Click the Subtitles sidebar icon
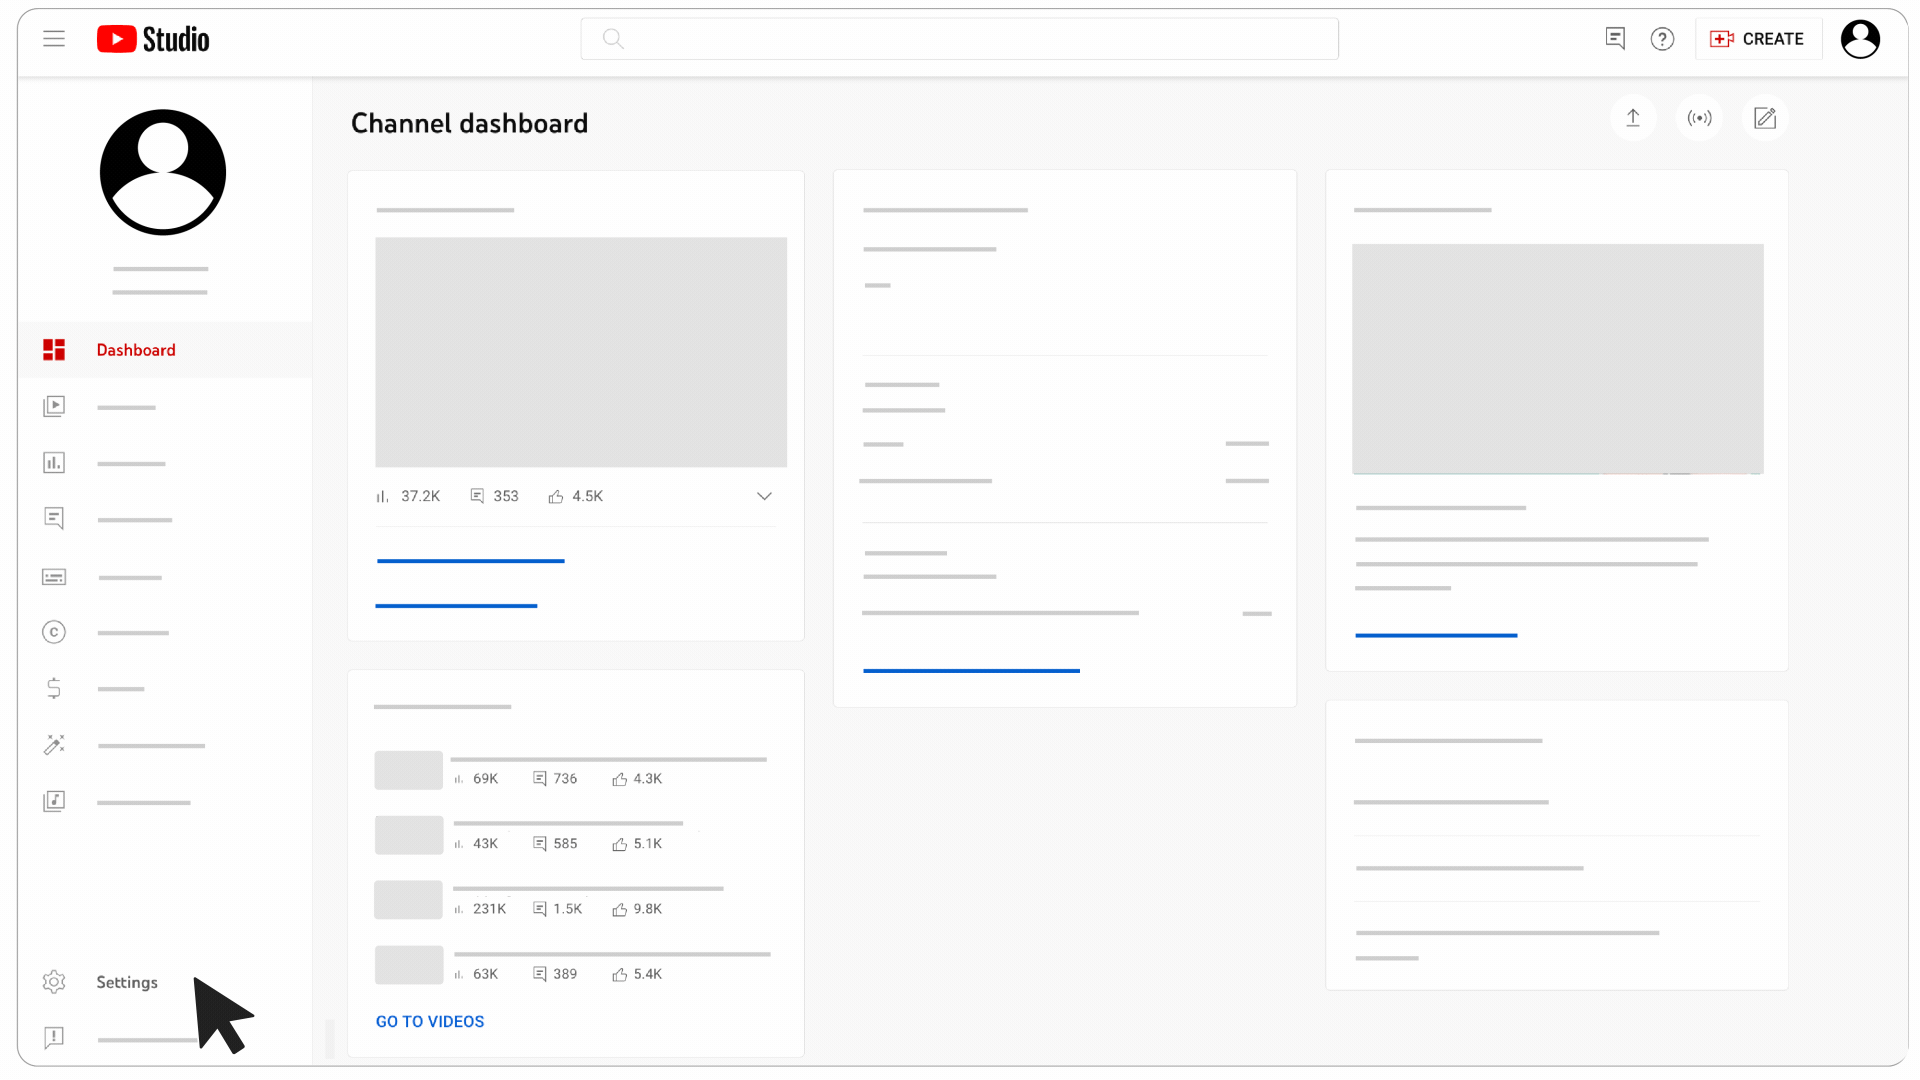Image resolution: width=1920 pixels, height=1080 pixels. [x=53, y=575]
